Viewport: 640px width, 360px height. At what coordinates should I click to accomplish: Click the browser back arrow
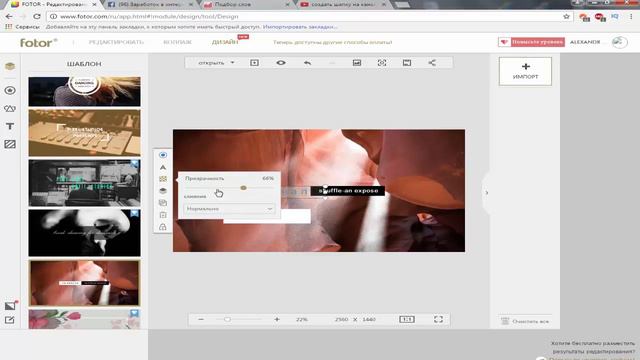click(x=9, y=17)
